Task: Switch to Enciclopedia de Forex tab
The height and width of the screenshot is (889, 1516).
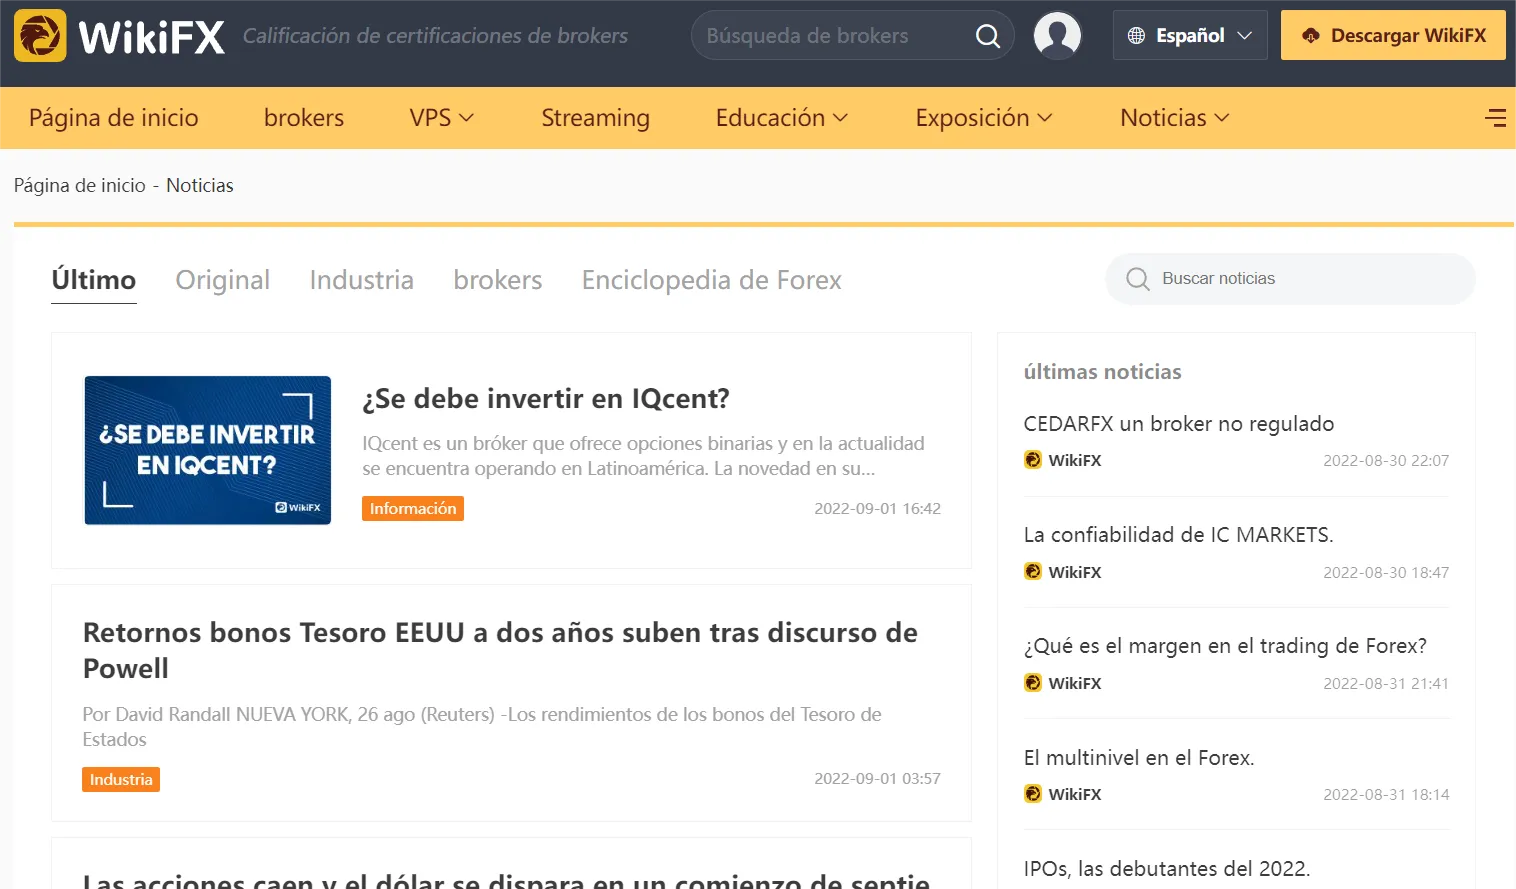Action: pos(712,280)
